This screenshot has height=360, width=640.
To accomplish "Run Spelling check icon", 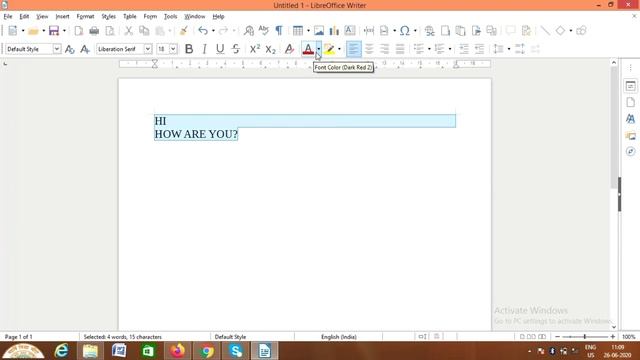I will tap(264, 30).
